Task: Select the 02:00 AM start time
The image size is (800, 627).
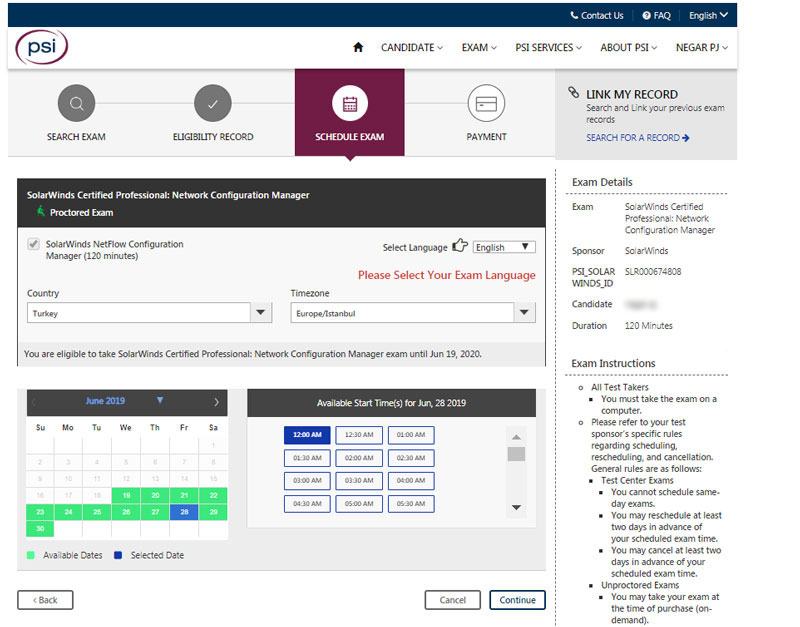Action: 359,458
